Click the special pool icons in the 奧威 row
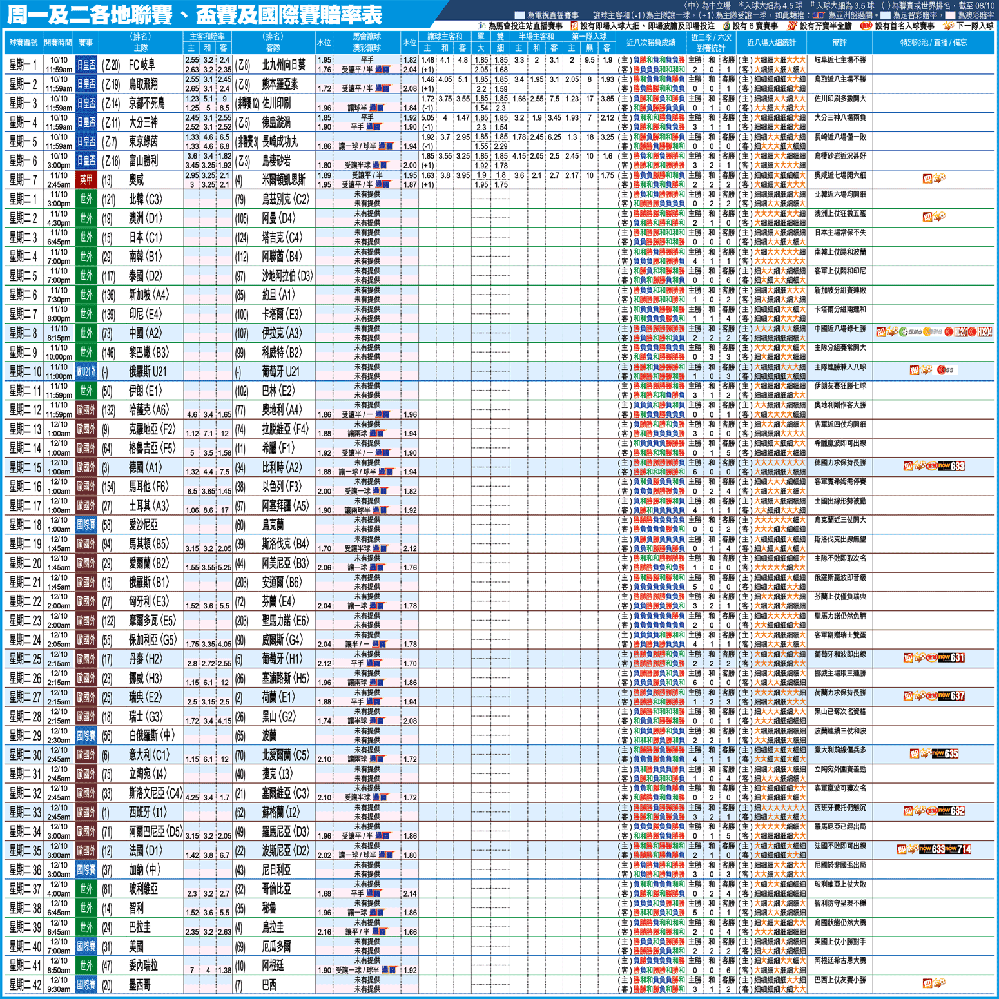Image resolution: width=999 pixels, height=999 pixels. [x=934, y=179]
